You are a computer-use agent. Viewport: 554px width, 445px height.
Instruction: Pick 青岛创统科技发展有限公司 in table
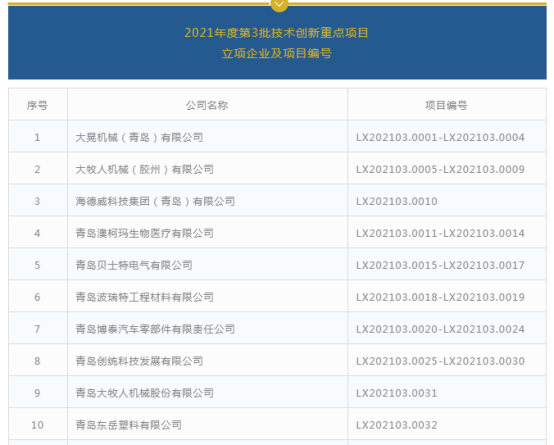139,361
